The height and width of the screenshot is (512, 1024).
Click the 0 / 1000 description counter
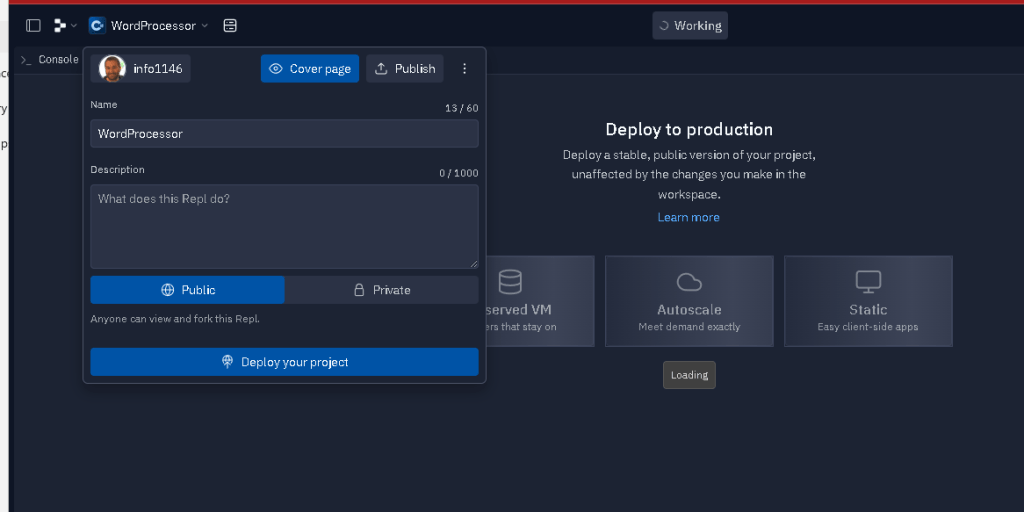(x=458, y=173)
